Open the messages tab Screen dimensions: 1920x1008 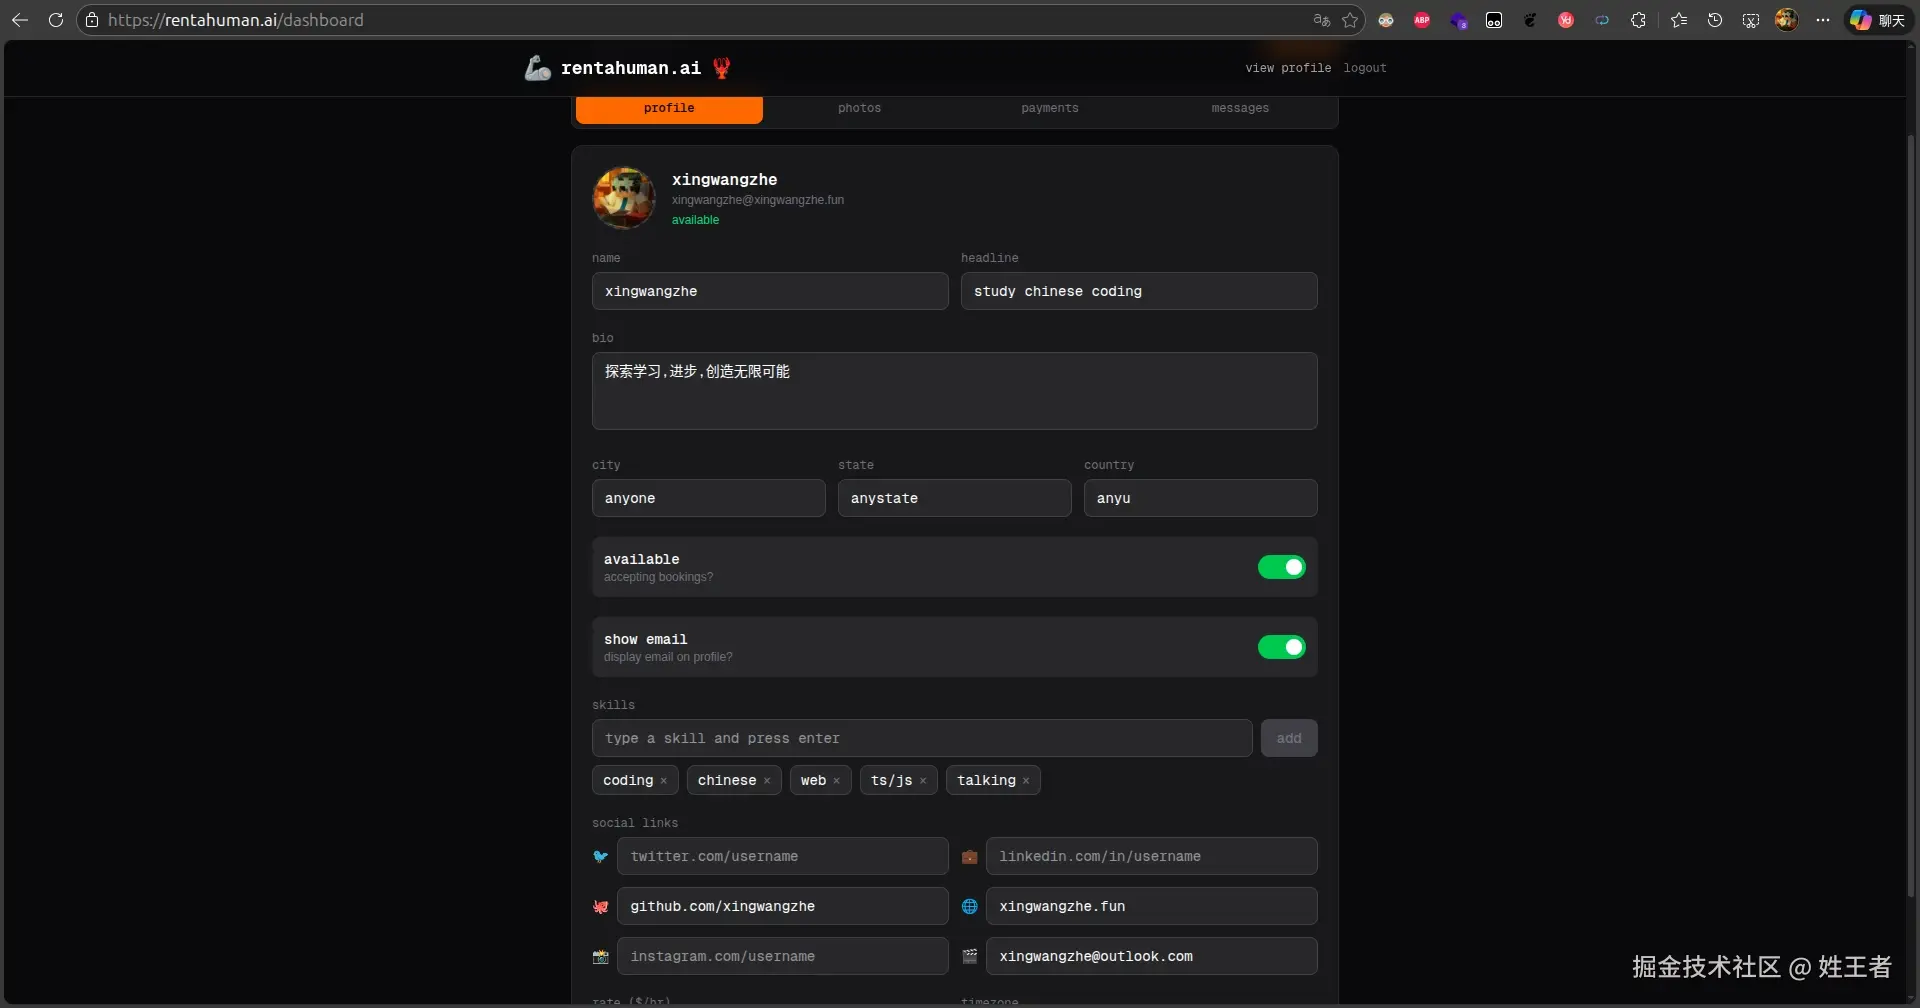(1240, 108)
